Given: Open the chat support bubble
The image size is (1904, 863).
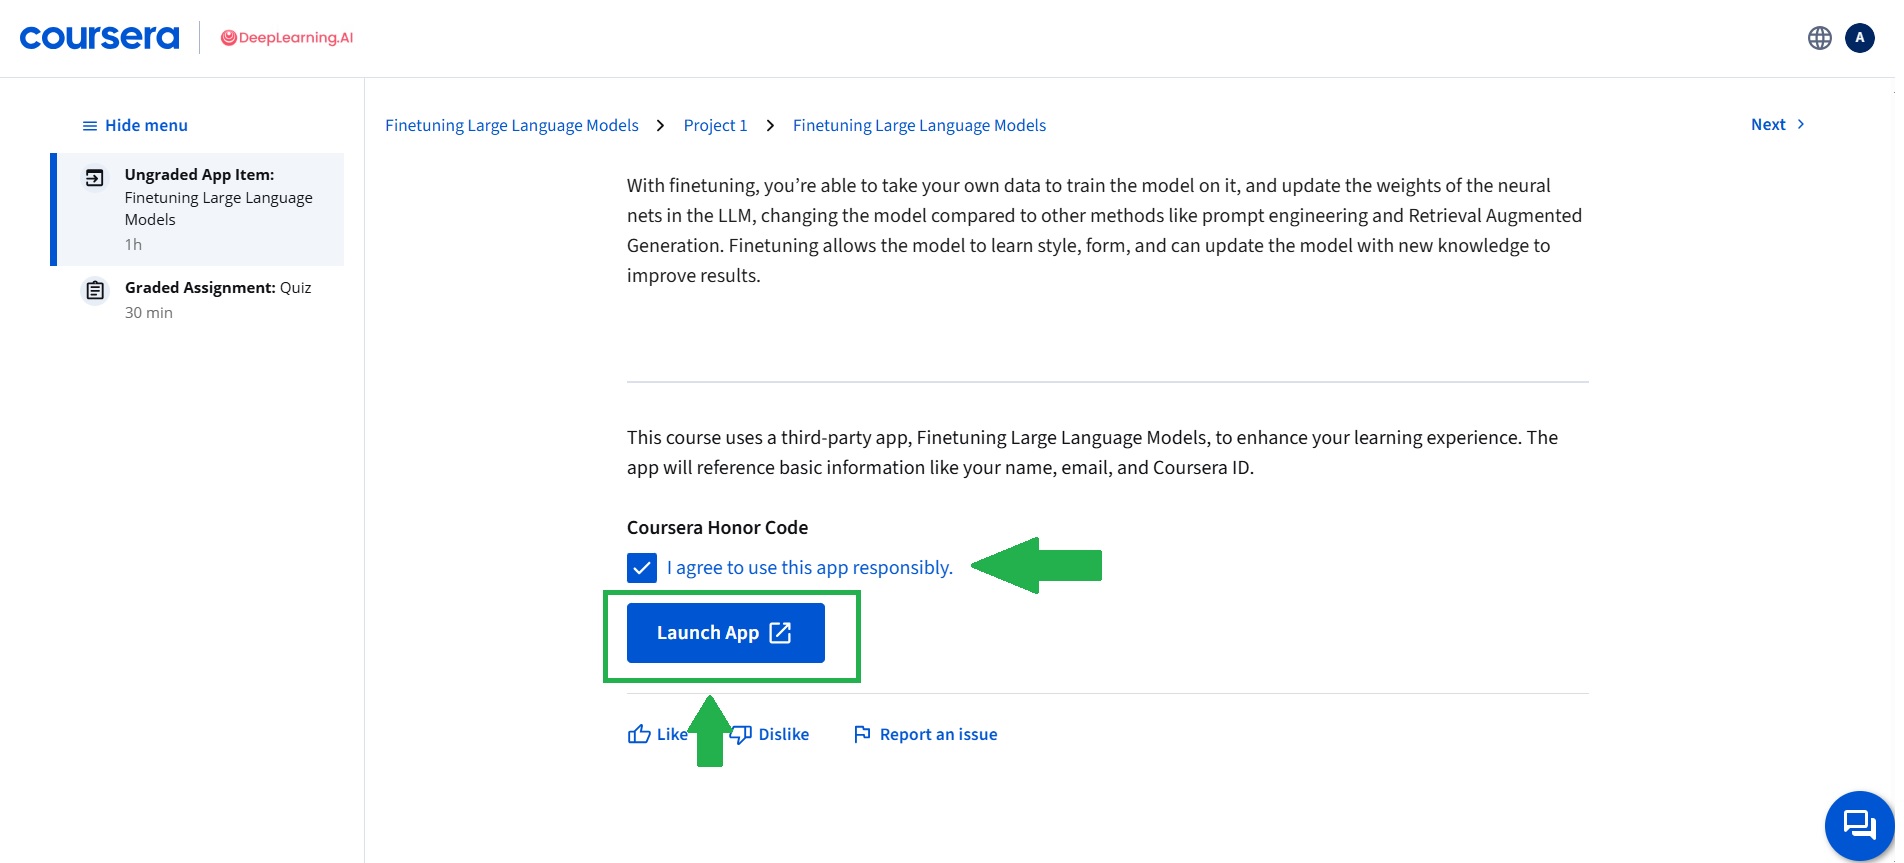Looking at the screenshot, I should [1859, 826].
